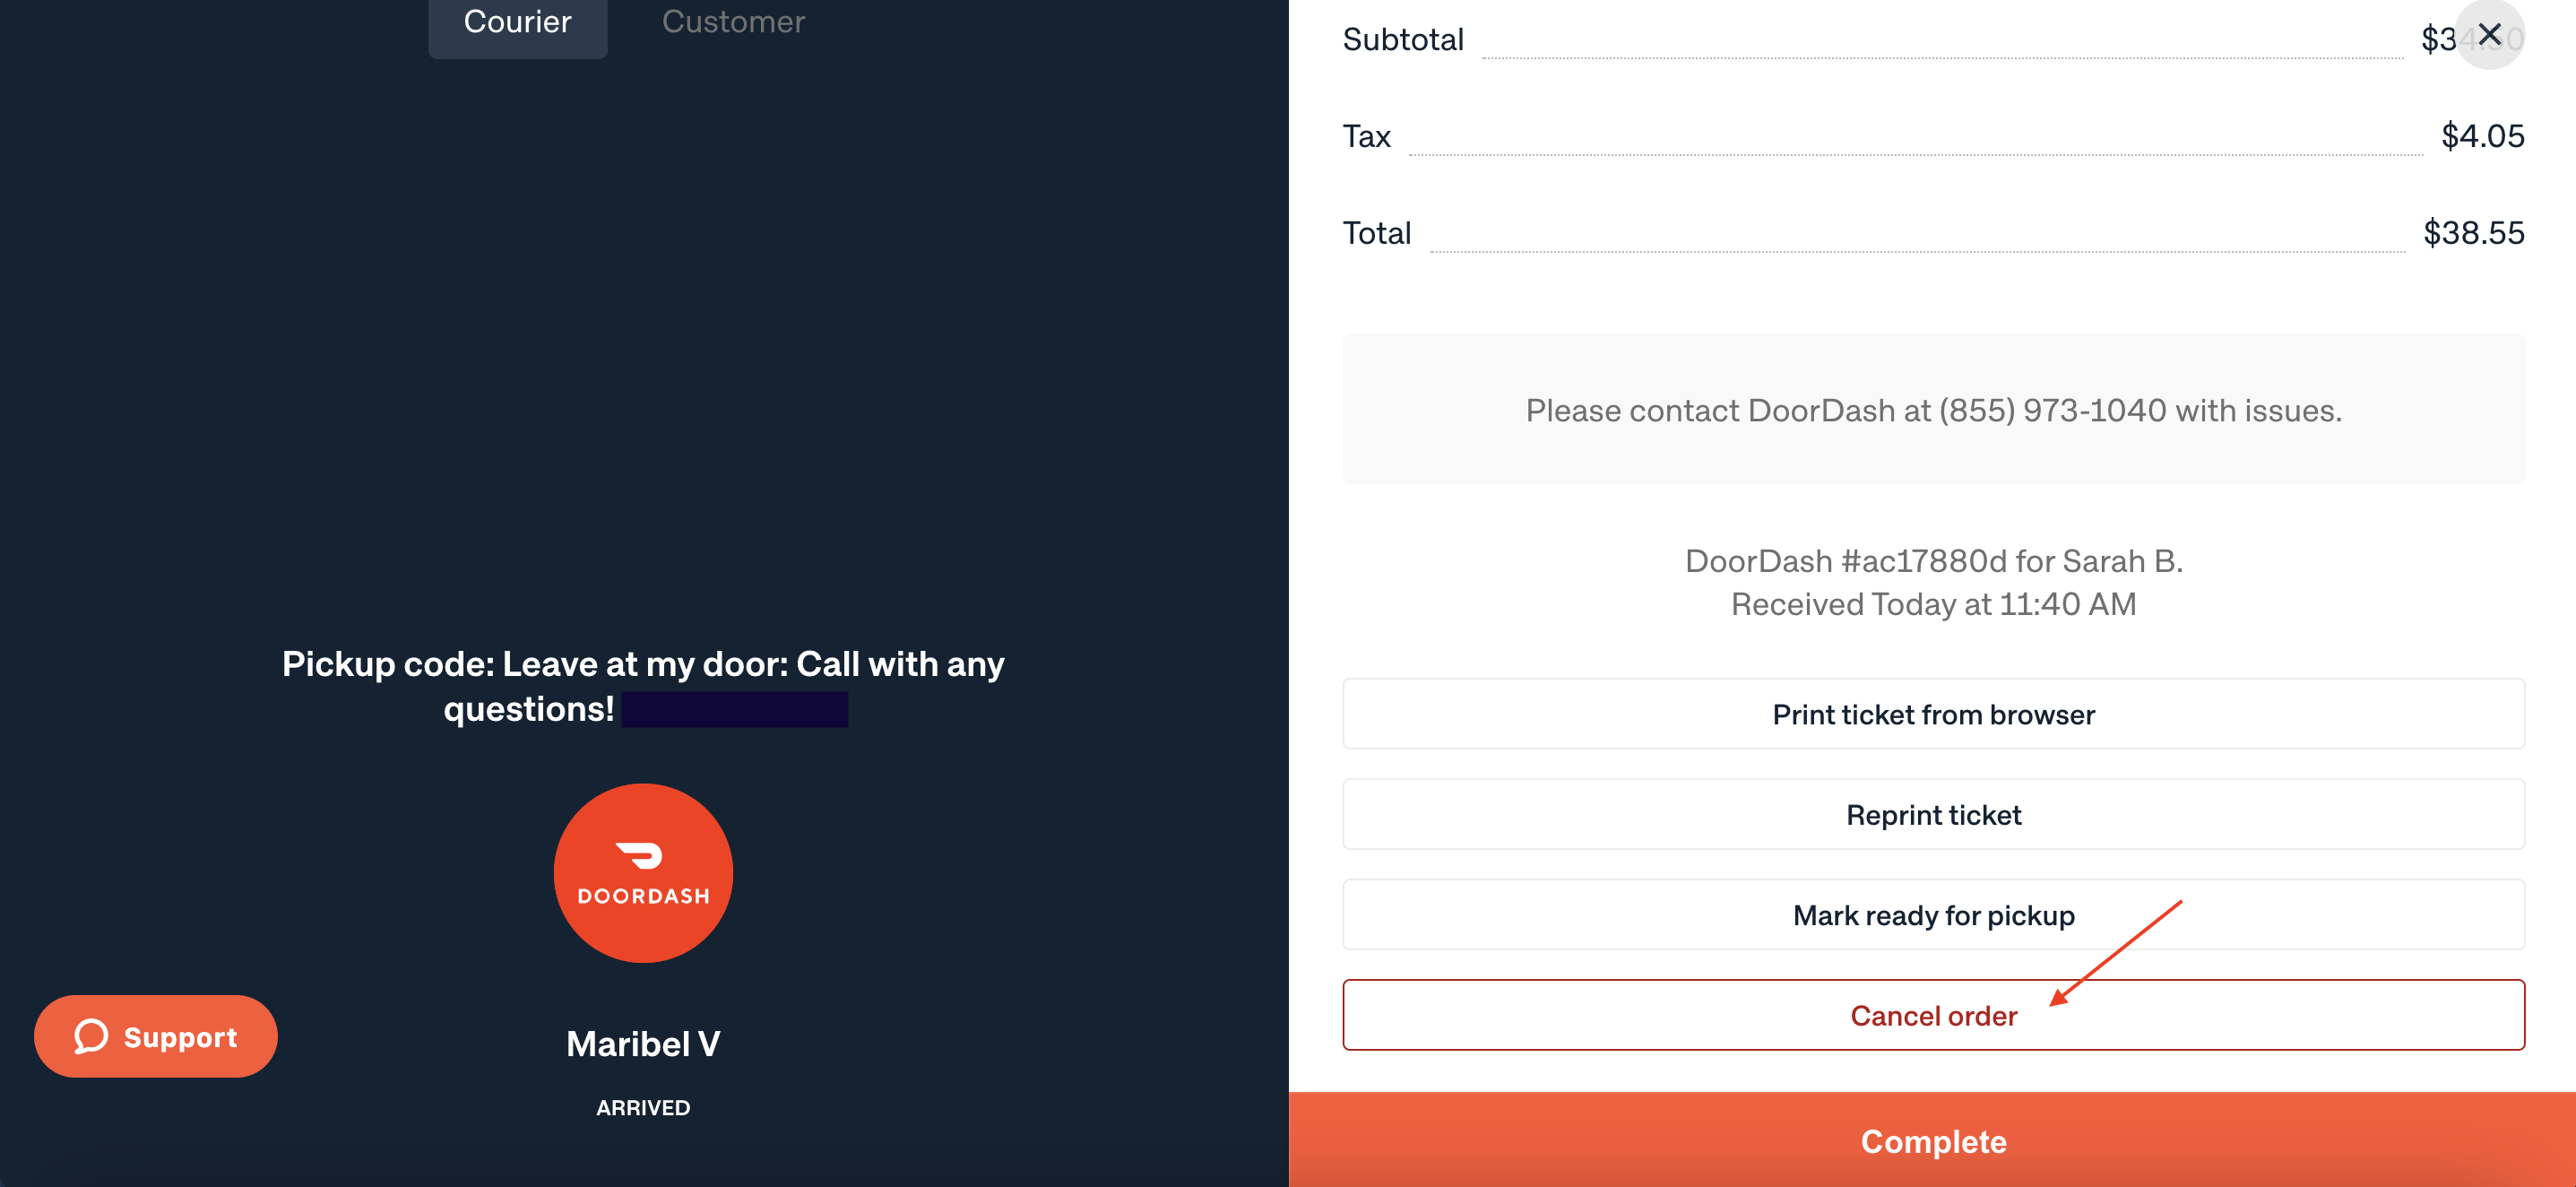This screenshot has width=2576, height=1187.
Task: Open the Support chat
Action: click(x=156, y=1036)
